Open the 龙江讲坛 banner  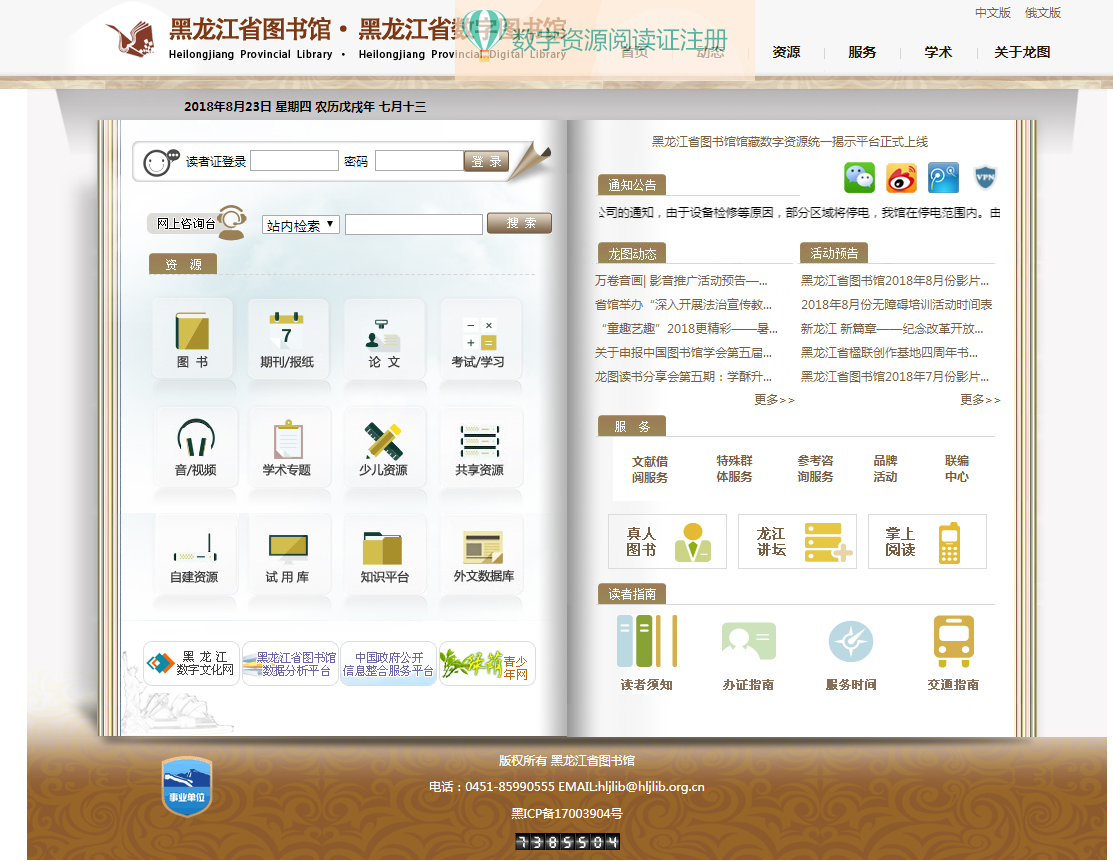pos(797,542)
